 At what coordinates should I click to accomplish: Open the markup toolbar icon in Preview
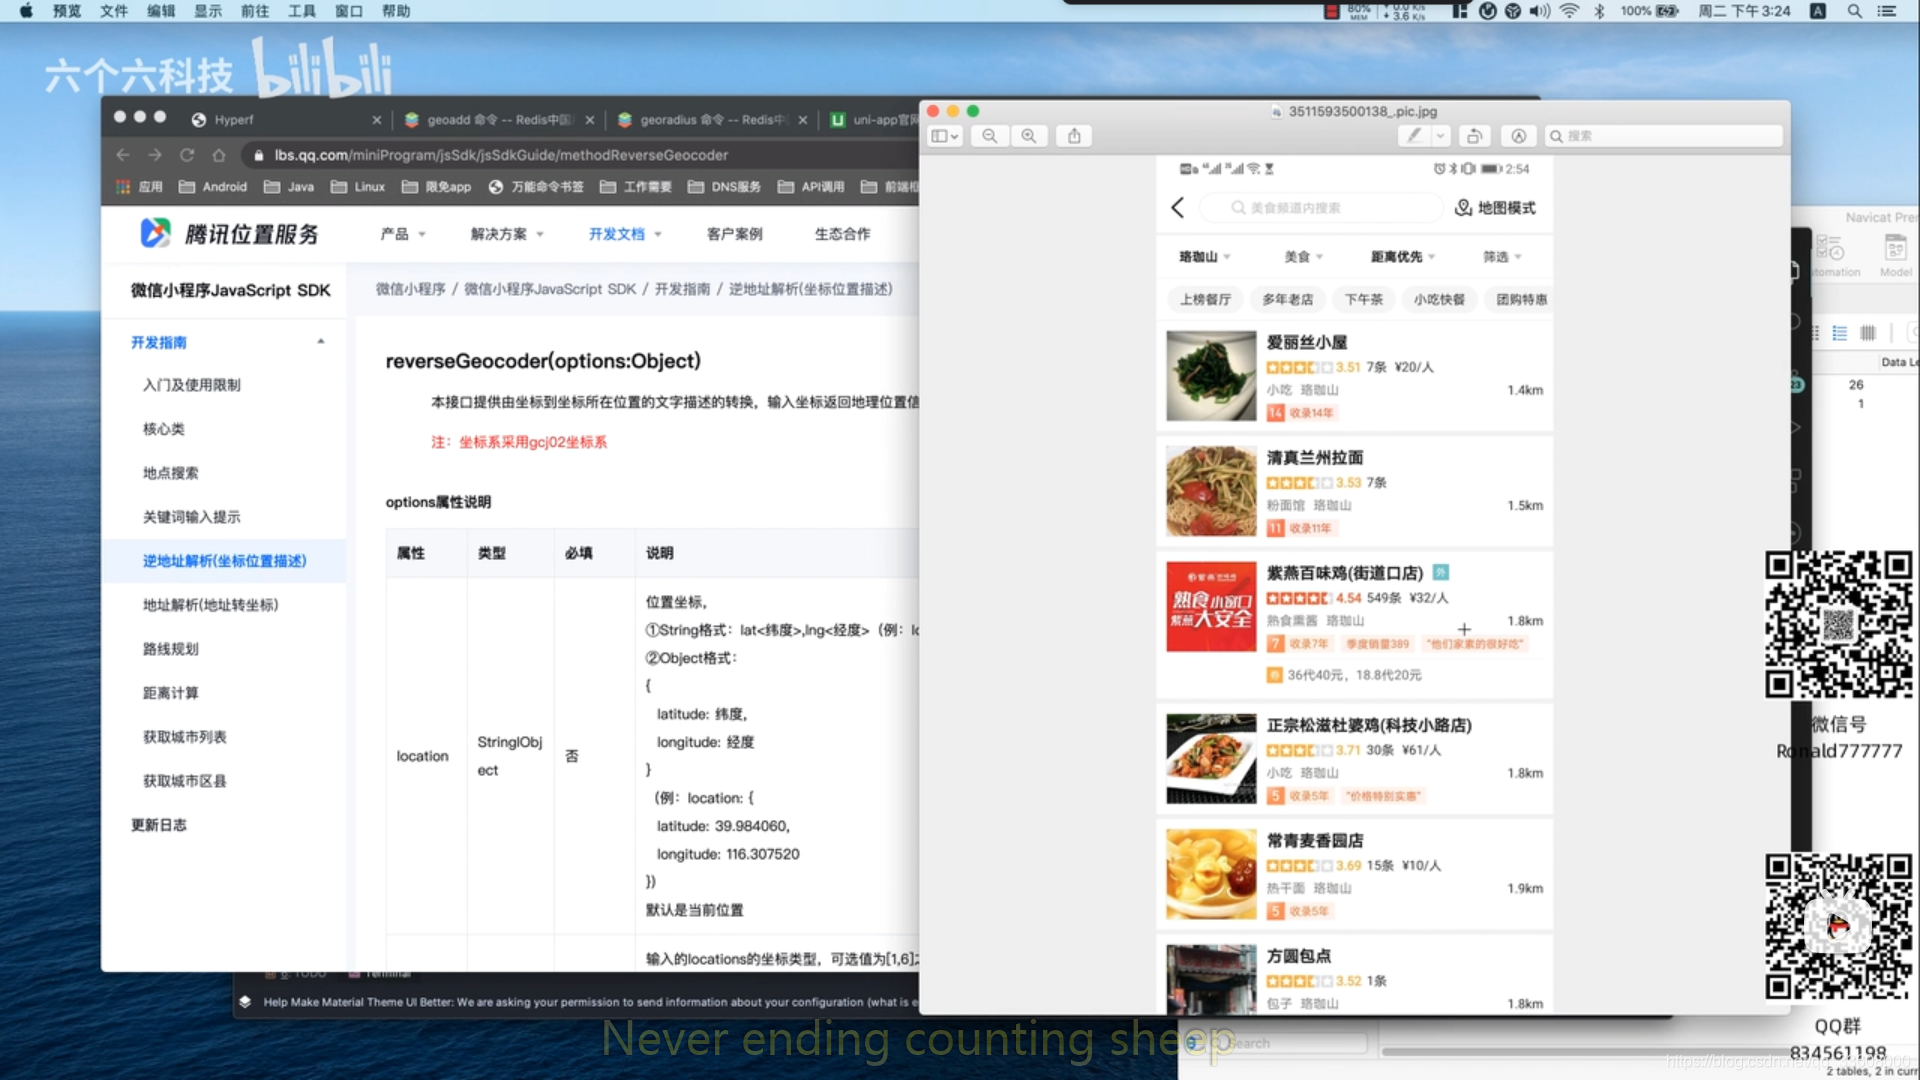tap(1518, 136)
